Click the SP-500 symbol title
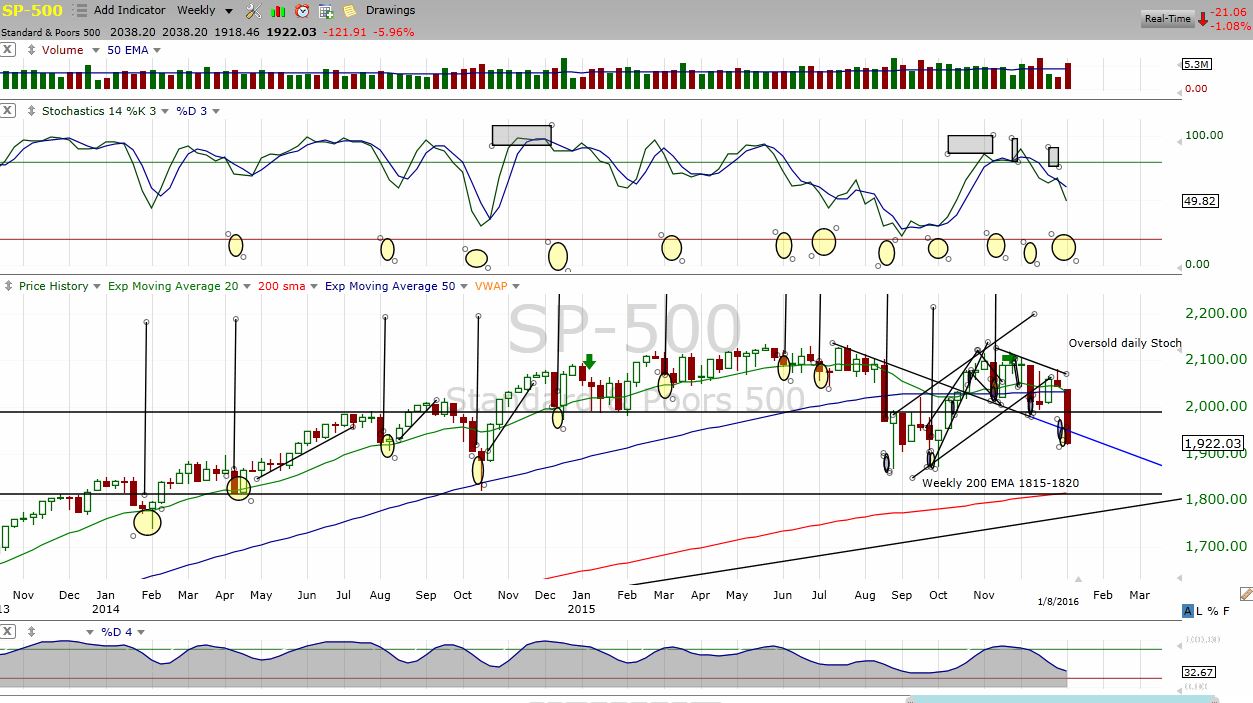Viewport: 1253px width, 703px height. pos(32,11)
